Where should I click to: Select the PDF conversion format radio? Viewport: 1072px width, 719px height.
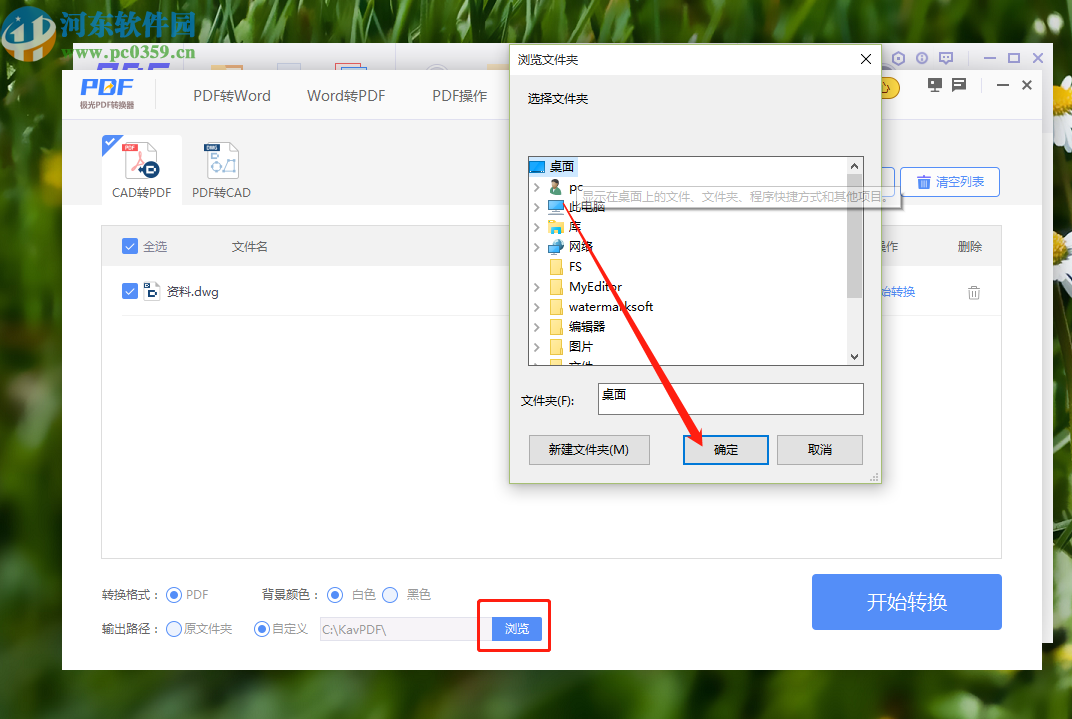174,595
